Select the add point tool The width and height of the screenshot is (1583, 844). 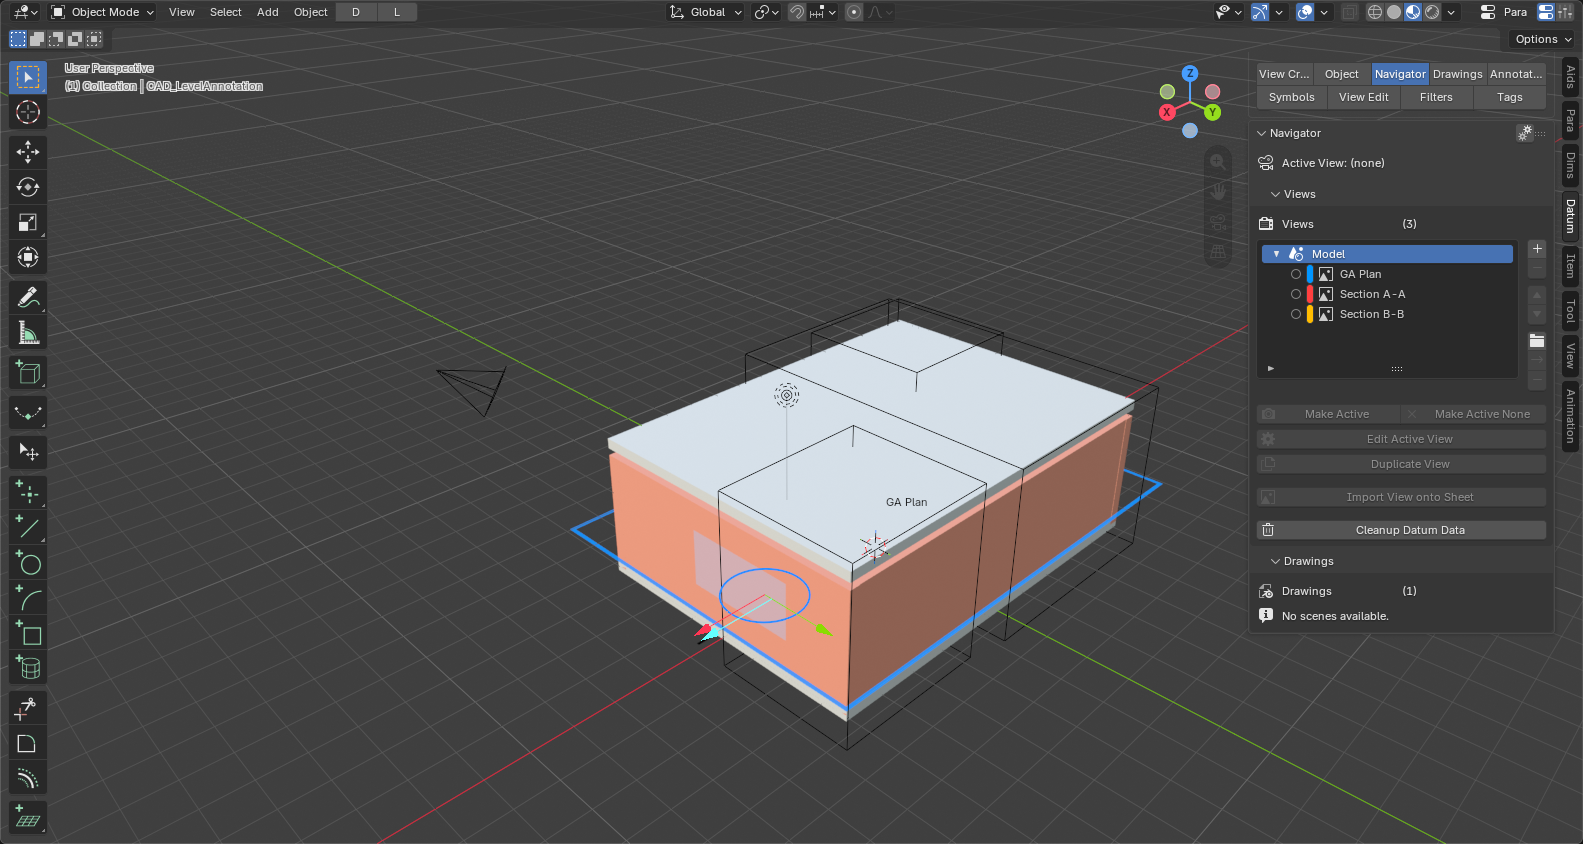pos(28,493)
